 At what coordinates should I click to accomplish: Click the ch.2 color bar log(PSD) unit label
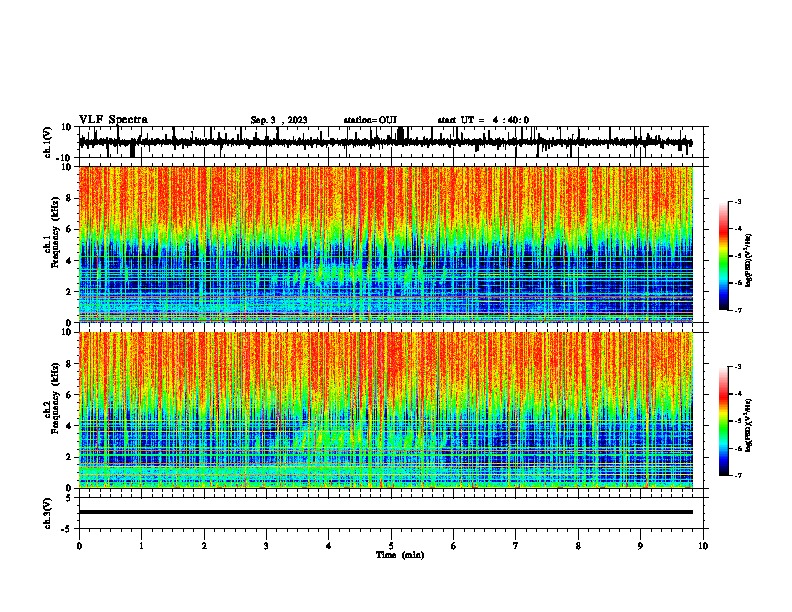[749, 426]
